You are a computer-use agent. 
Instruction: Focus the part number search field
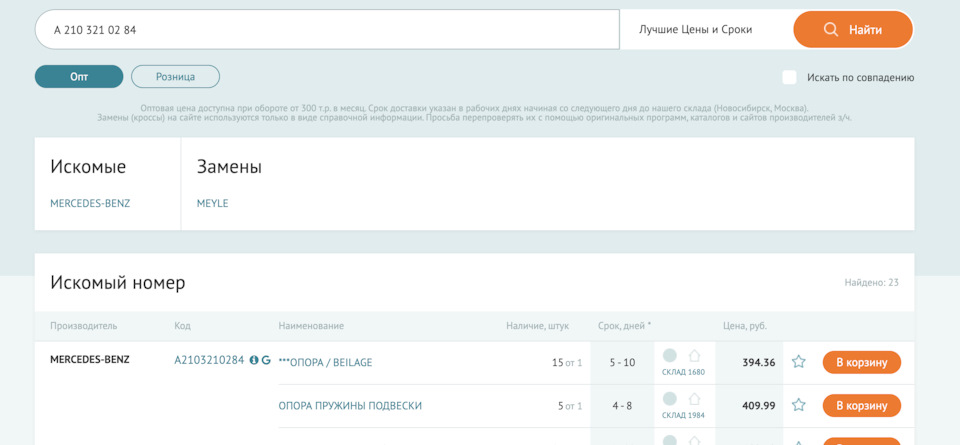tap(328, 29)
